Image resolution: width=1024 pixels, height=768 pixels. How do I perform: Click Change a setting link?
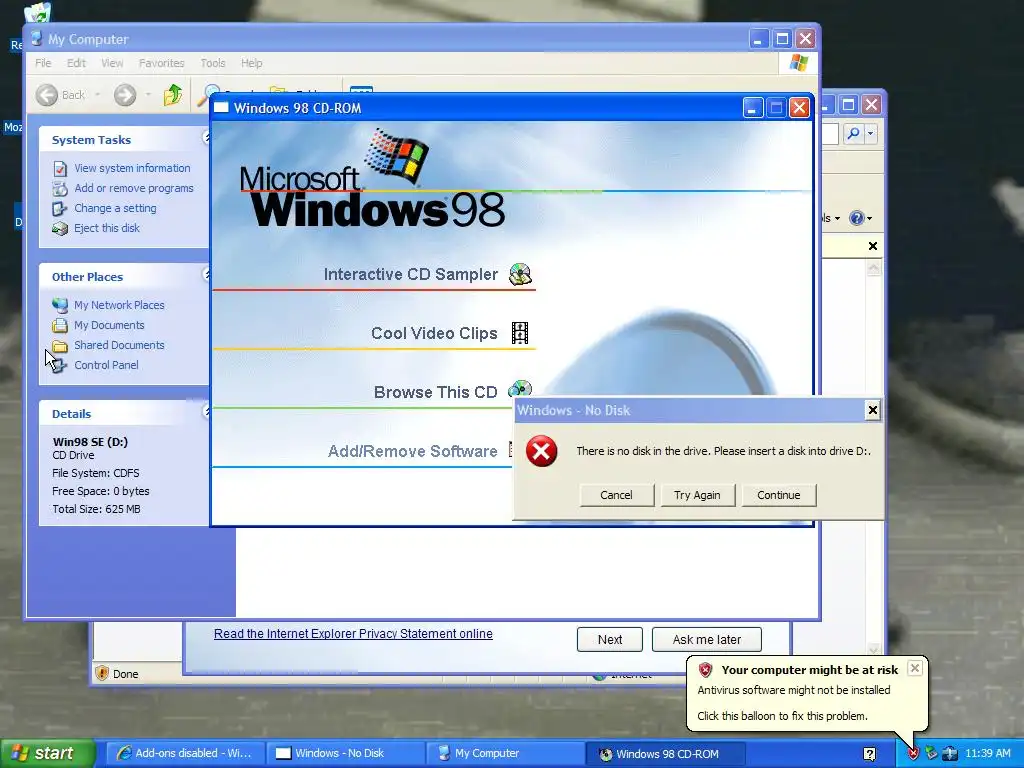(115, 208)
